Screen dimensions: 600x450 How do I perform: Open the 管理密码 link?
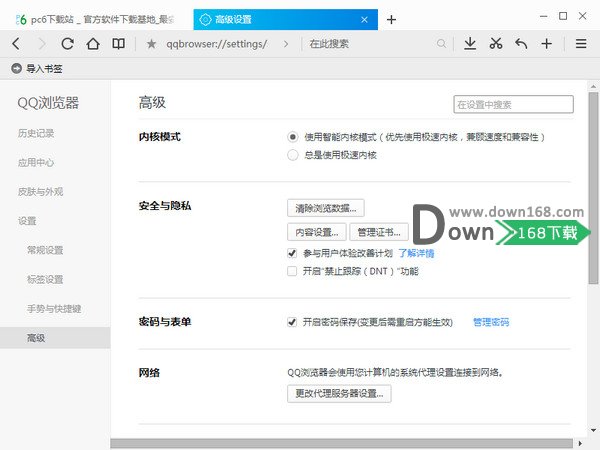pos(491,322)
